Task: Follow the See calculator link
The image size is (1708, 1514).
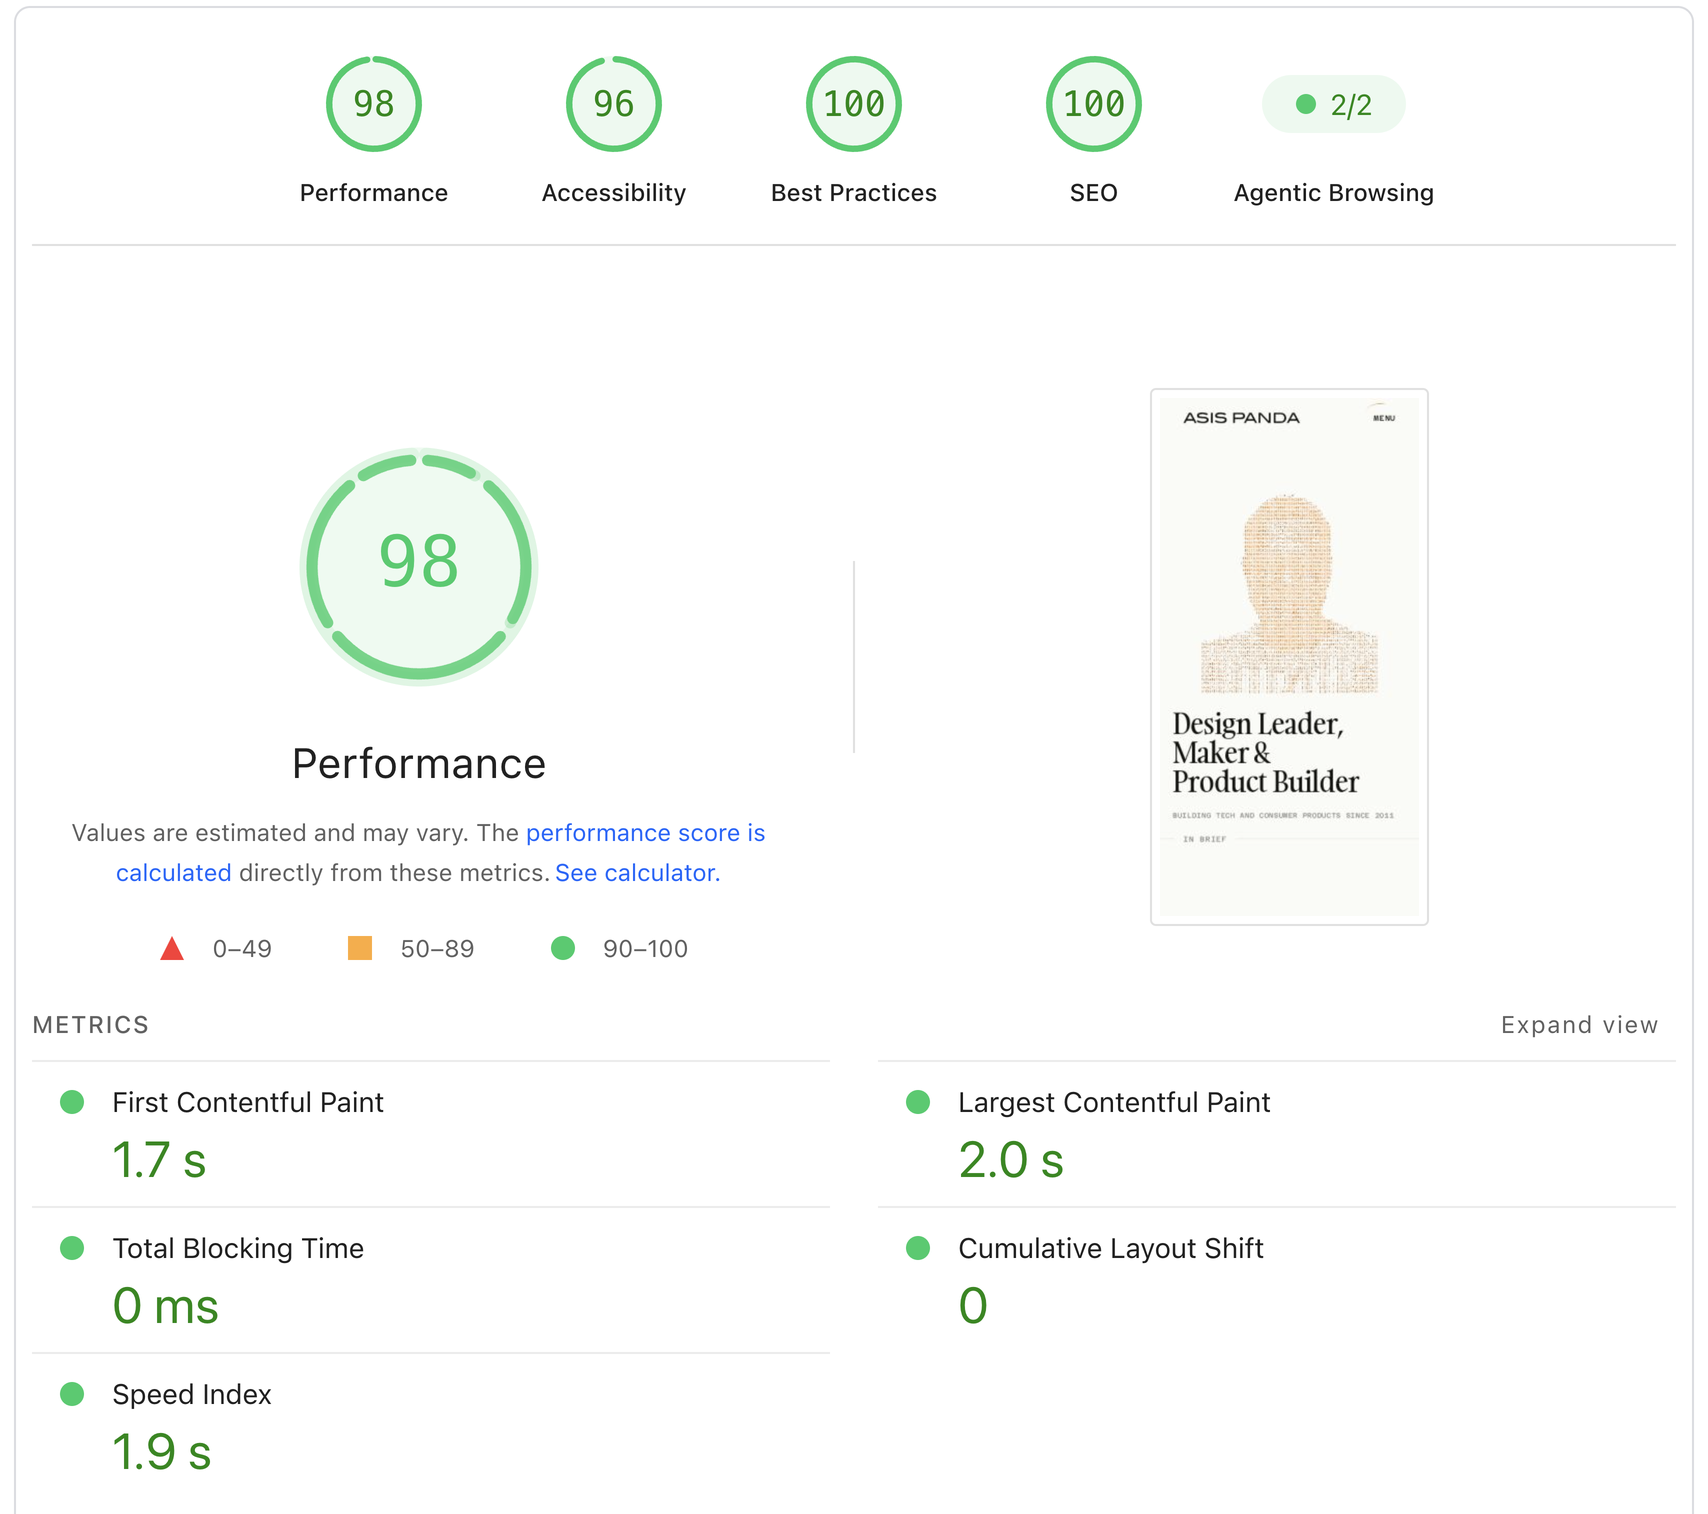Action: (637, 873)
